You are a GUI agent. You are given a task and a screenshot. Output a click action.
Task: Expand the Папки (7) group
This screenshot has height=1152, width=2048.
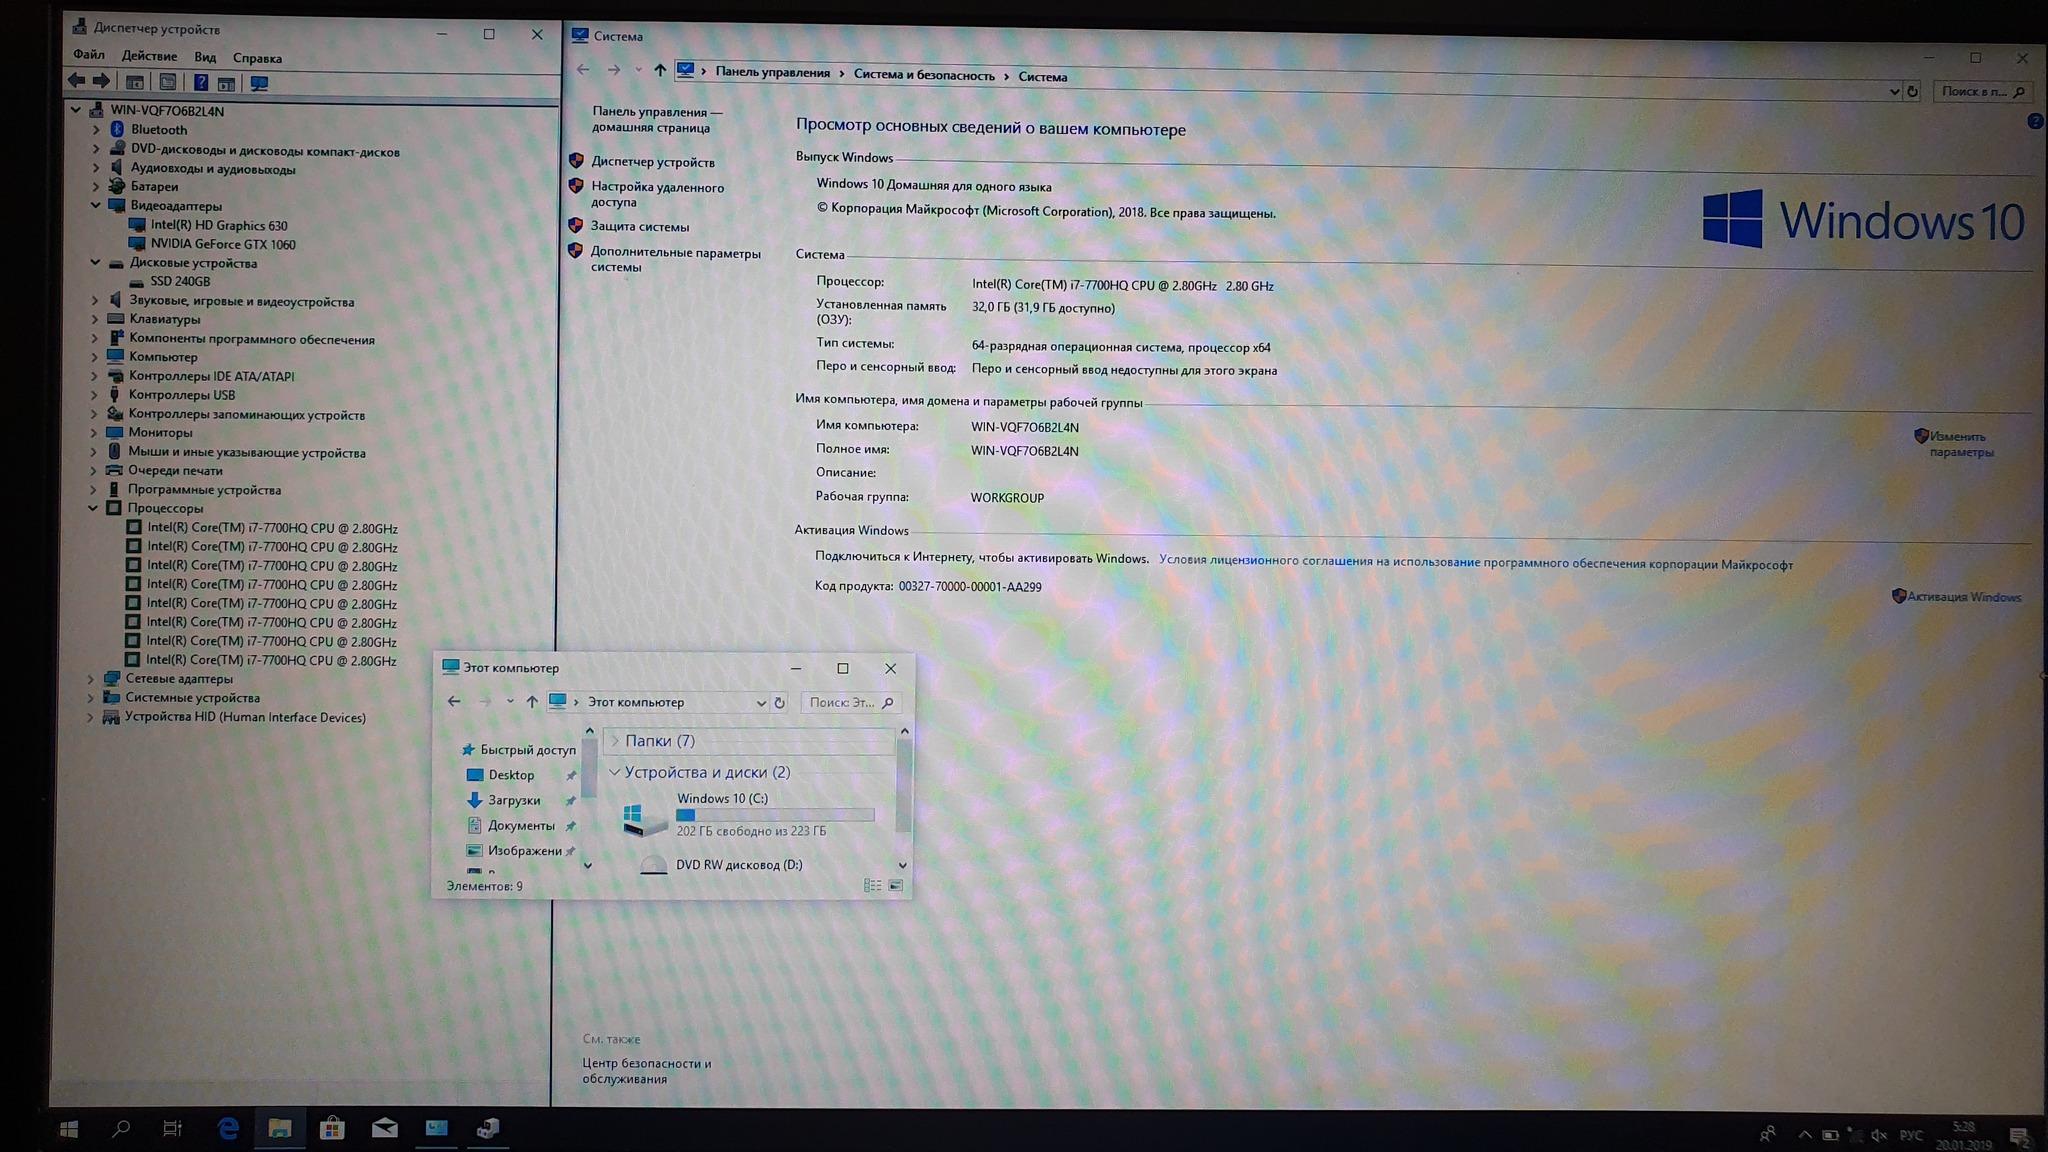(615, 741)
